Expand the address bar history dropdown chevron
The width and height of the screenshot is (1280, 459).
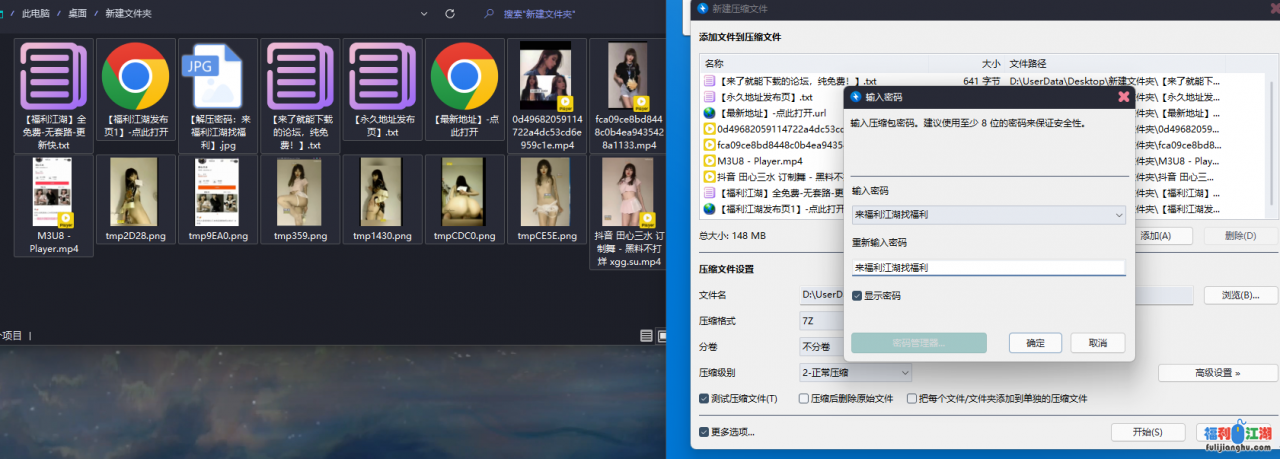(425, 14)
